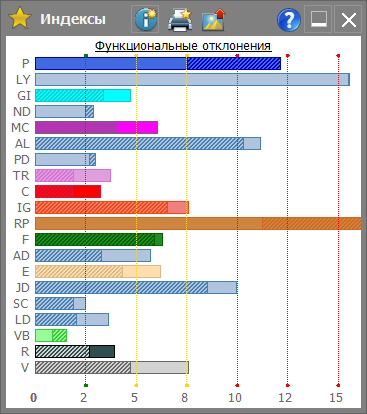This screenshot has height=414, width=367.
Task: Select the GI row label
Action: 24,96
